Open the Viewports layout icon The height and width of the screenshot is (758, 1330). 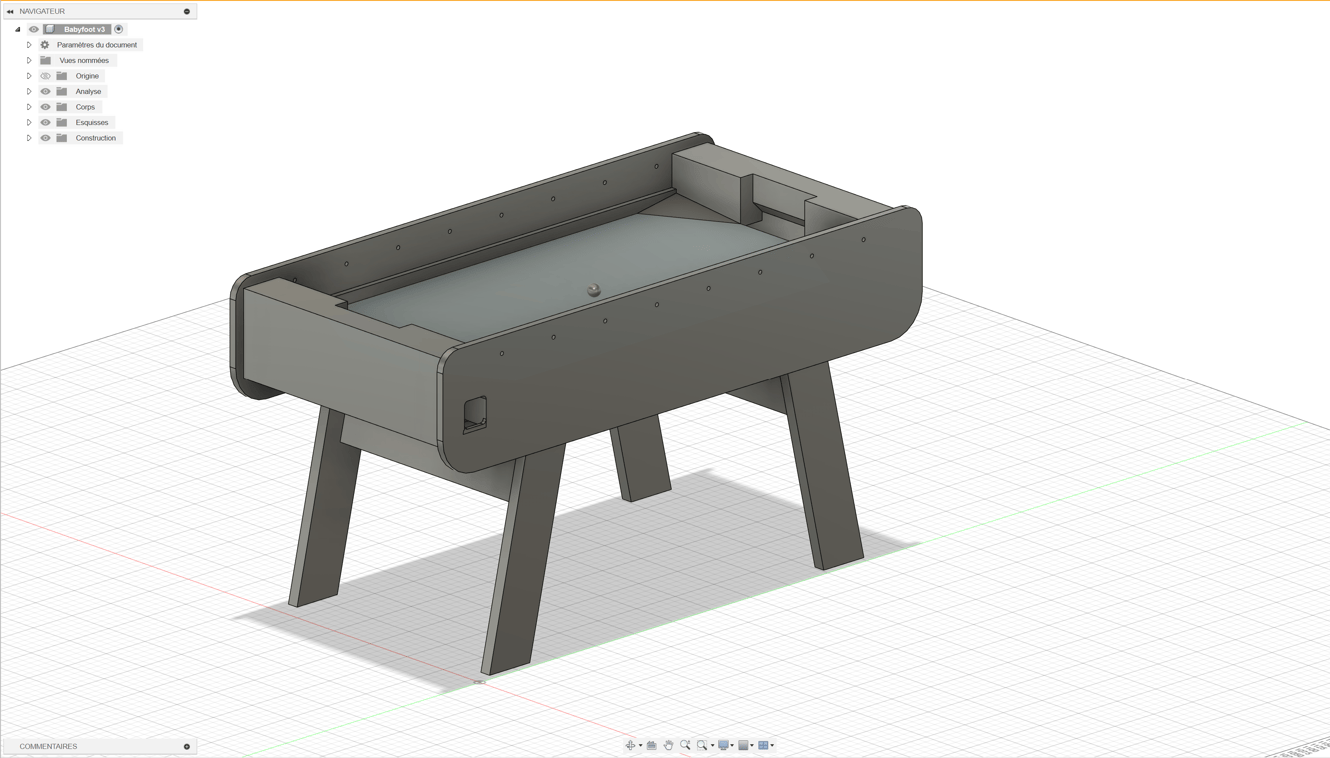tap(763, 745)
